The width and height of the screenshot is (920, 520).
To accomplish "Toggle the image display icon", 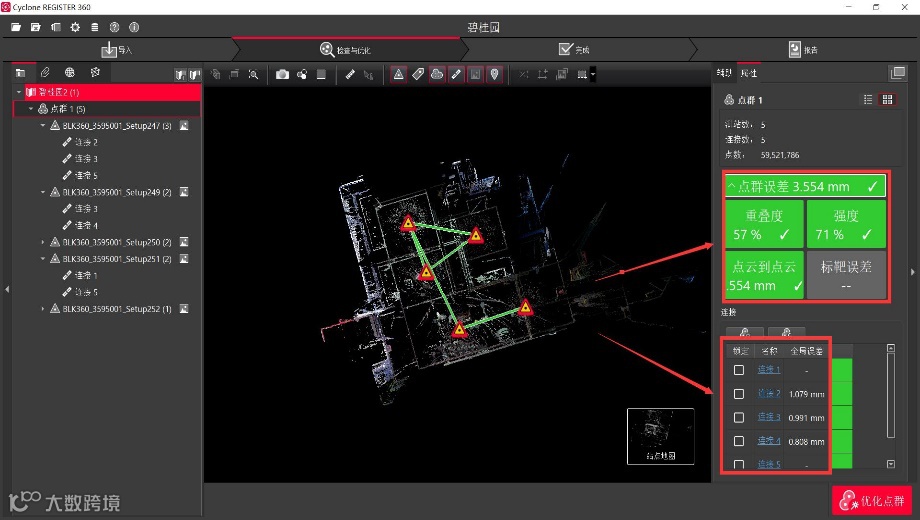I will (x=475, y=75).
